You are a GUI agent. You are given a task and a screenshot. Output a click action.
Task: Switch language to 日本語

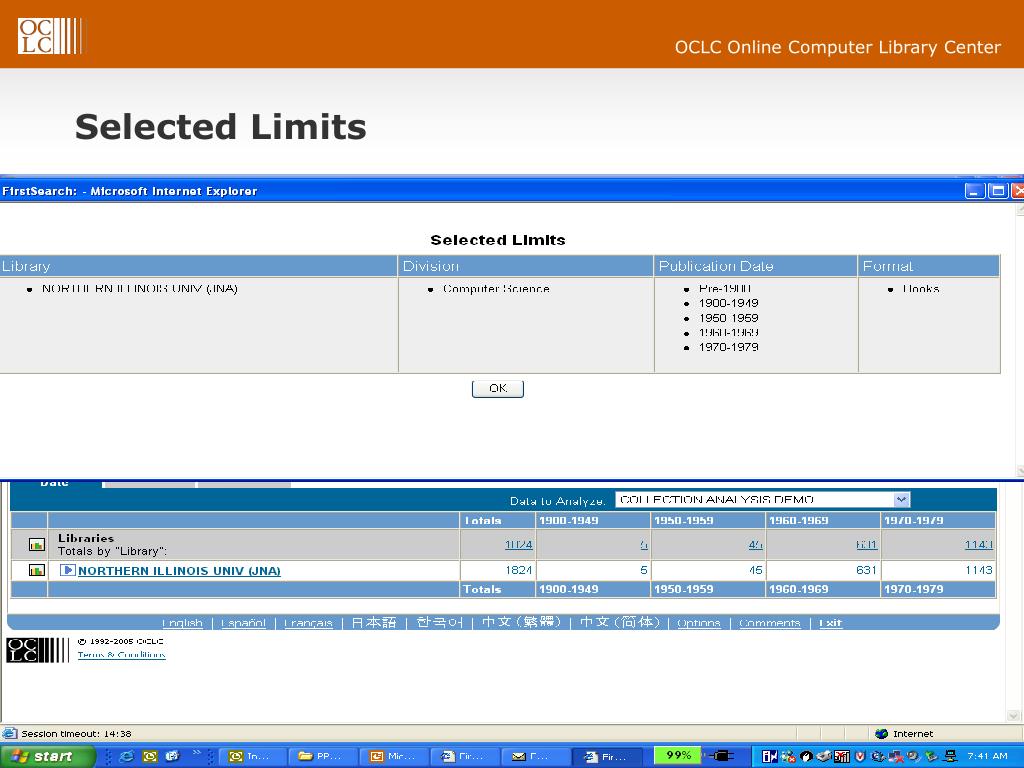(374, 623)
